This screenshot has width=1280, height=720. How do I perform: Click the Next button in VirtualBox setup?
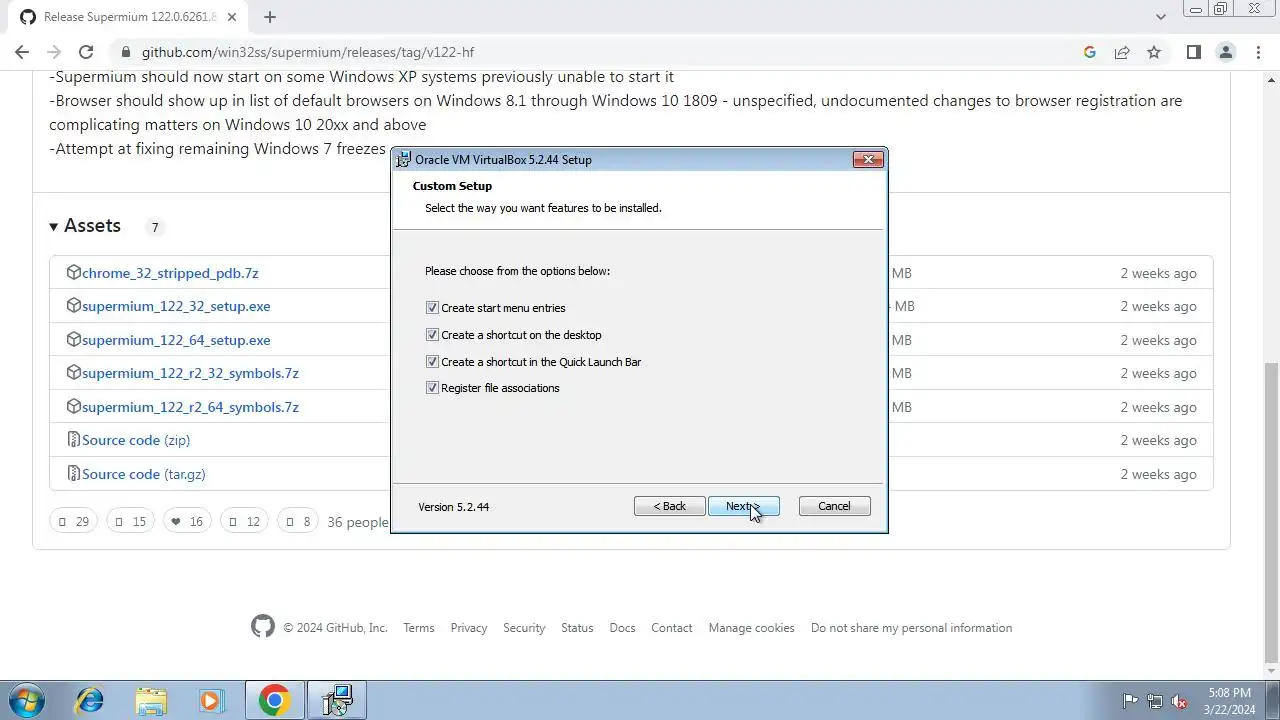pos(743,506)
